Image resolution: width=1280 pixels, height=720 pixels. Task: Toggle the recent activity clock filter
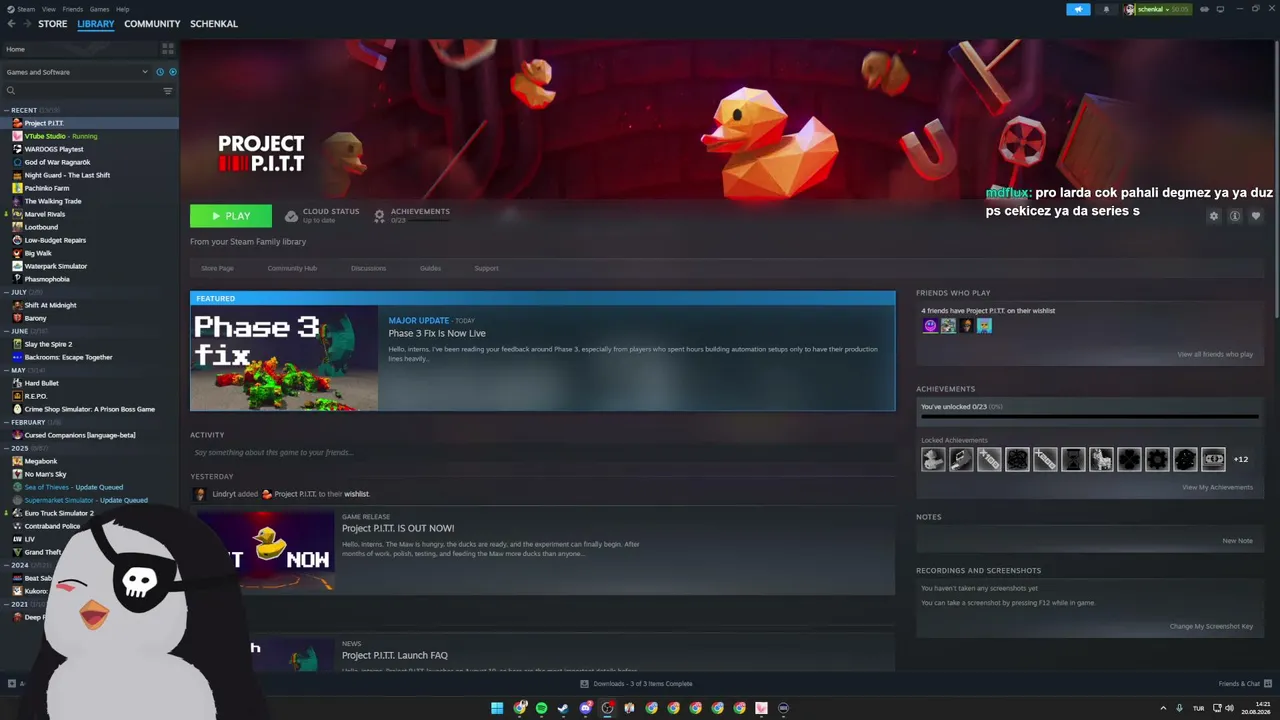158,72
